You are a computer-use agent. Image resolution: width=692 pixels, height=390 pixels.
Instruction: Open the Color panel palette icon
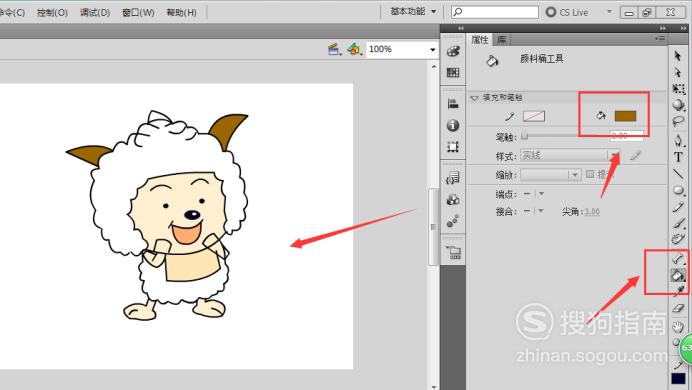pos(453,51)
